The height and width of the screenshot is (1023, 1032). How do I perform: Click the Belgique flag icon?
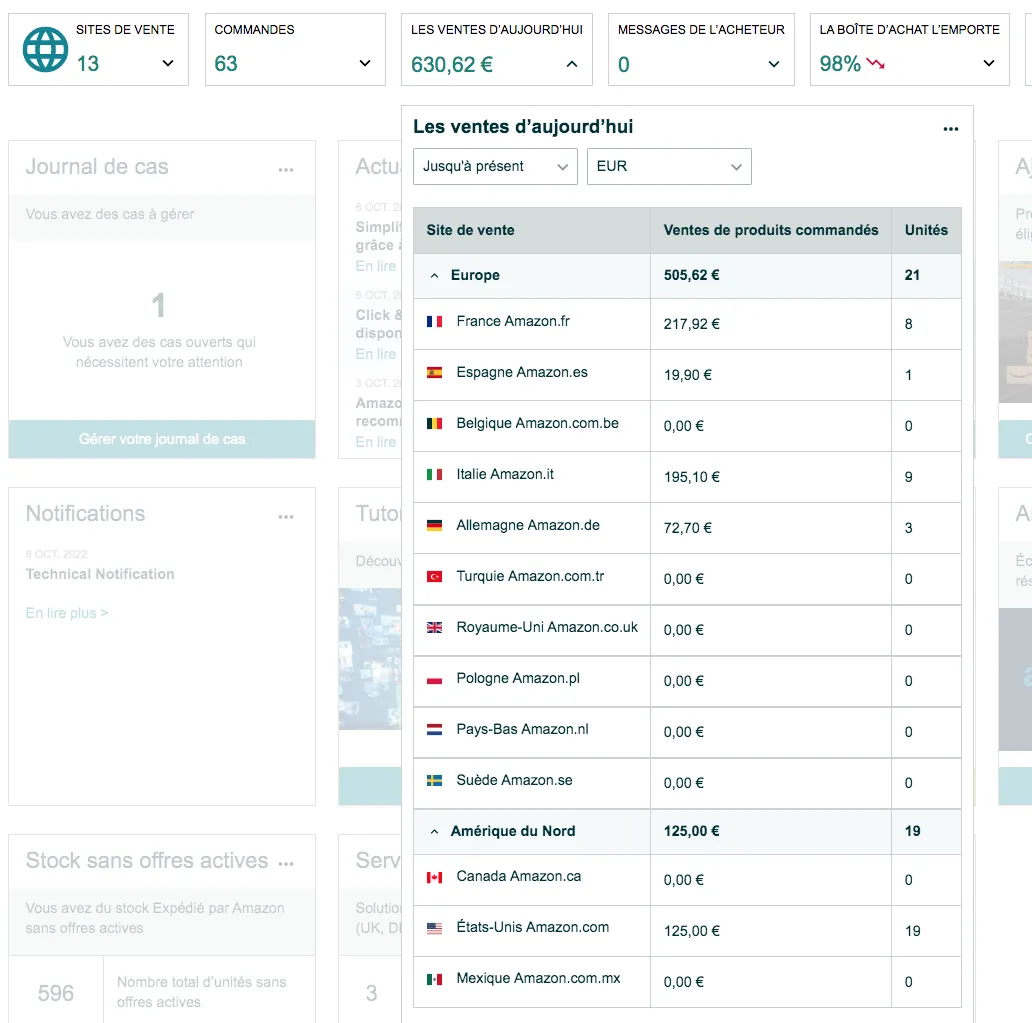[x=434, y=423]
